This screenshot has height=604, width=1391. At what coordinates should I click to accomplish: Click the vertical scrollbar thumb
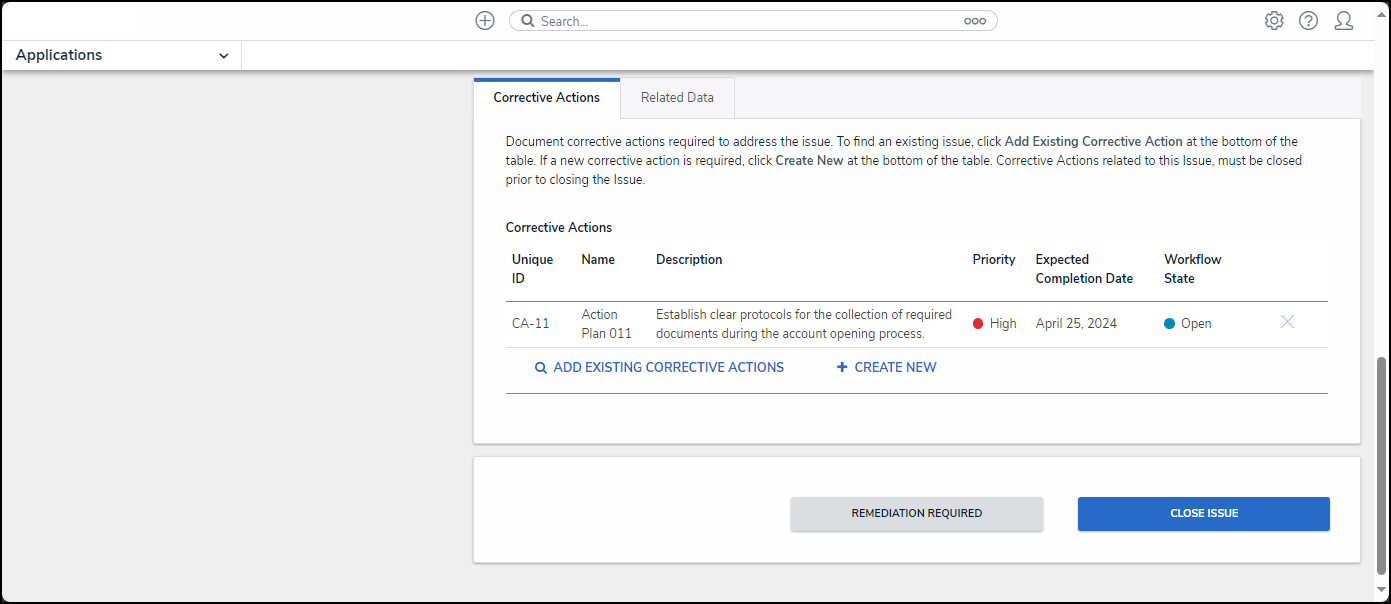(x=1381, y=465)
